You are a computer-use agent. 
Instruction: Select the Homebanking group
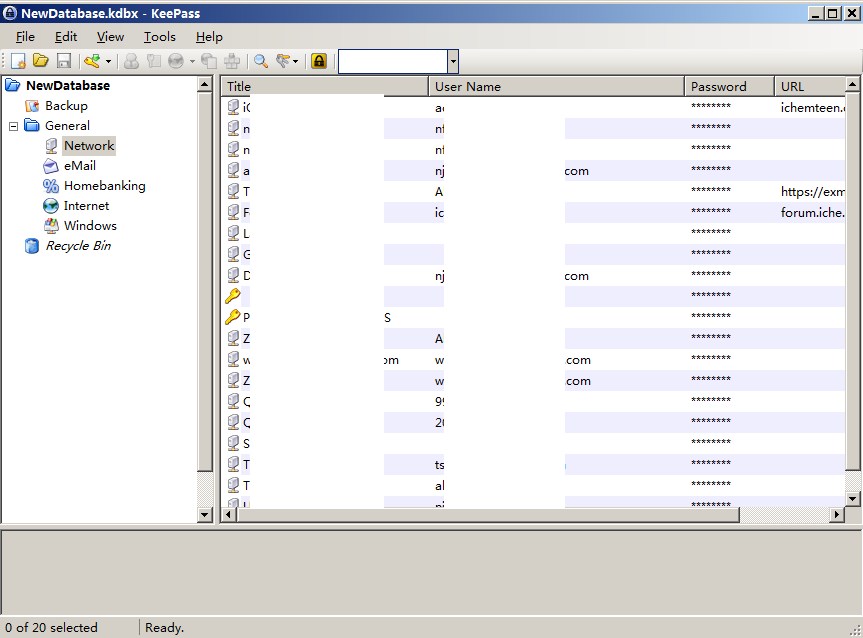(x=105, y=186)
